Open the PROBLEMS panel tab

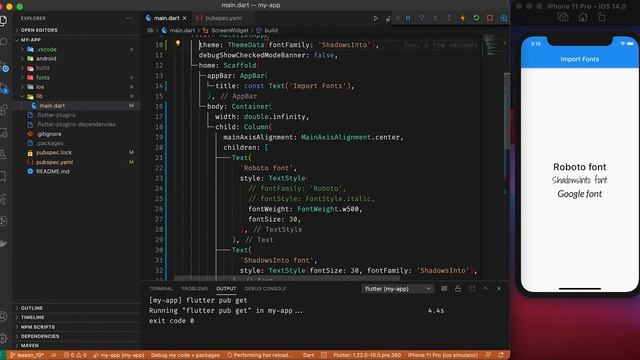click(x=195, y=289)
